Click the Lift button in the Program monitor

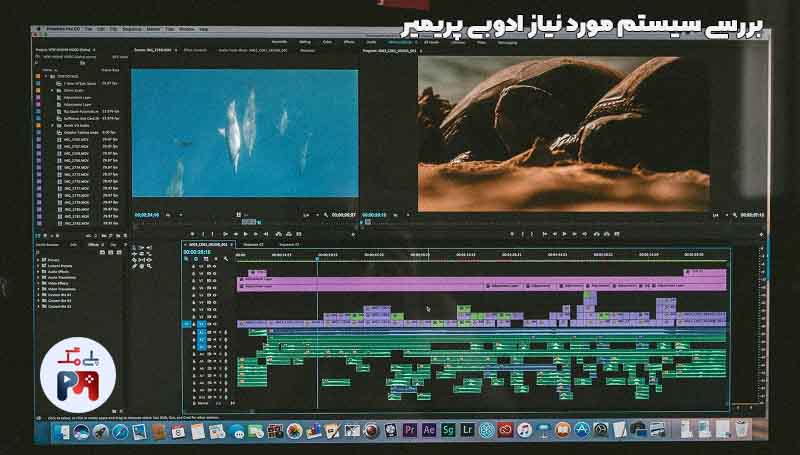coord(596,234)
